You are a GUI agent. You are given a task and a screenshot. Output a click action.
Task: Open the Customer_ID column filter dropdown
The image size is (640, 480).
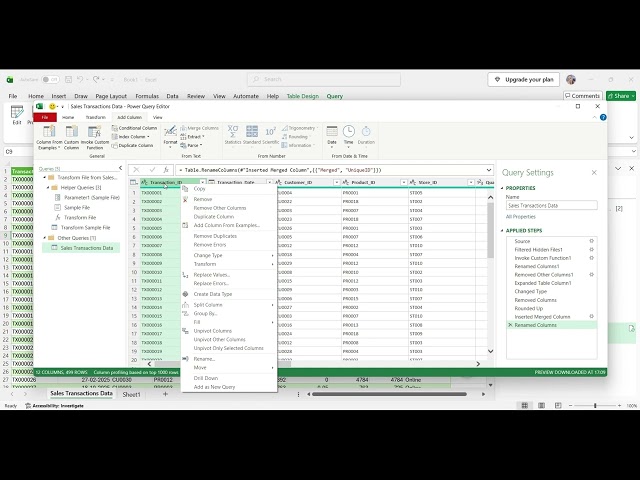[x=337, y=182]
